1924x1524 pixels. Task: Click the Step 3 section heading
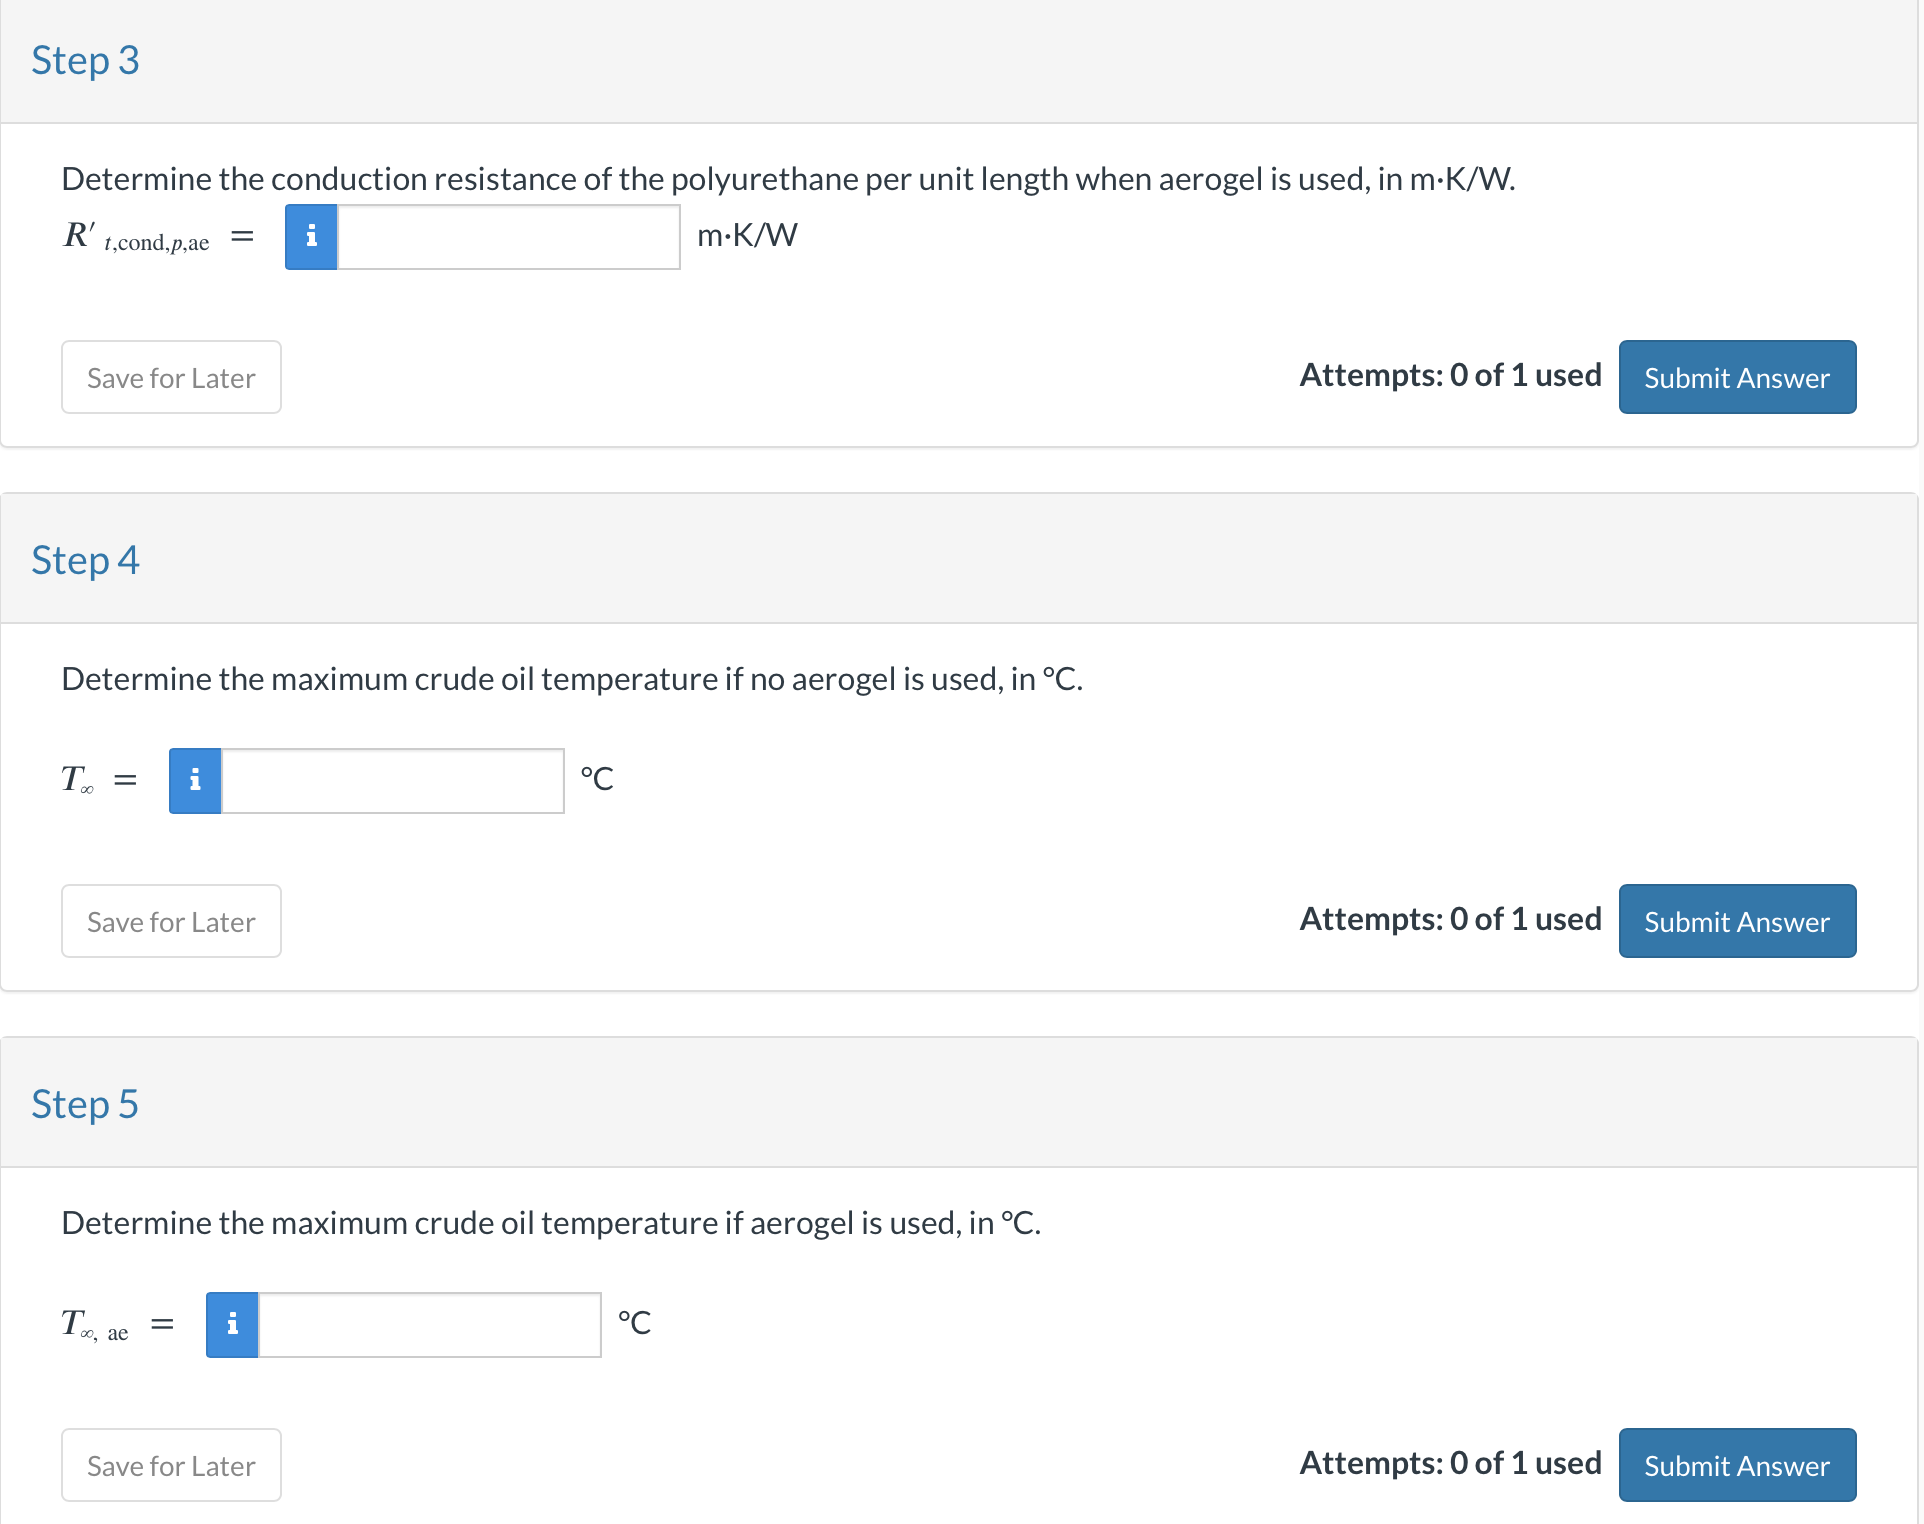click(x=85, y=60)
